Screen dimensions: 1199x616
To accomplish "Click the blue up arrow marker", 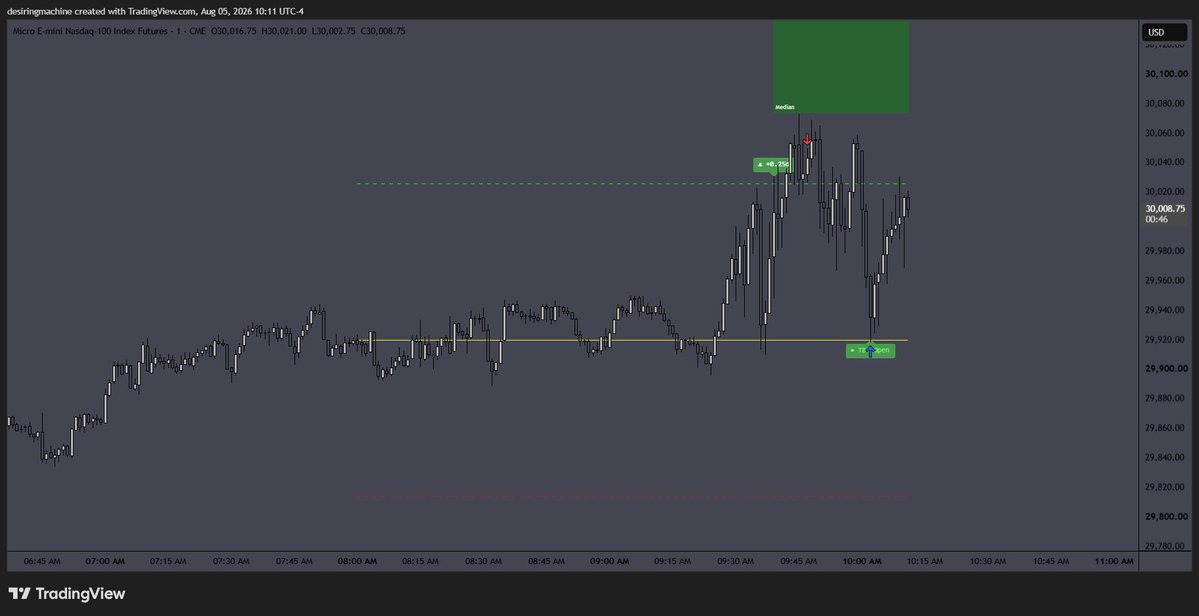I will pos(870,351).
